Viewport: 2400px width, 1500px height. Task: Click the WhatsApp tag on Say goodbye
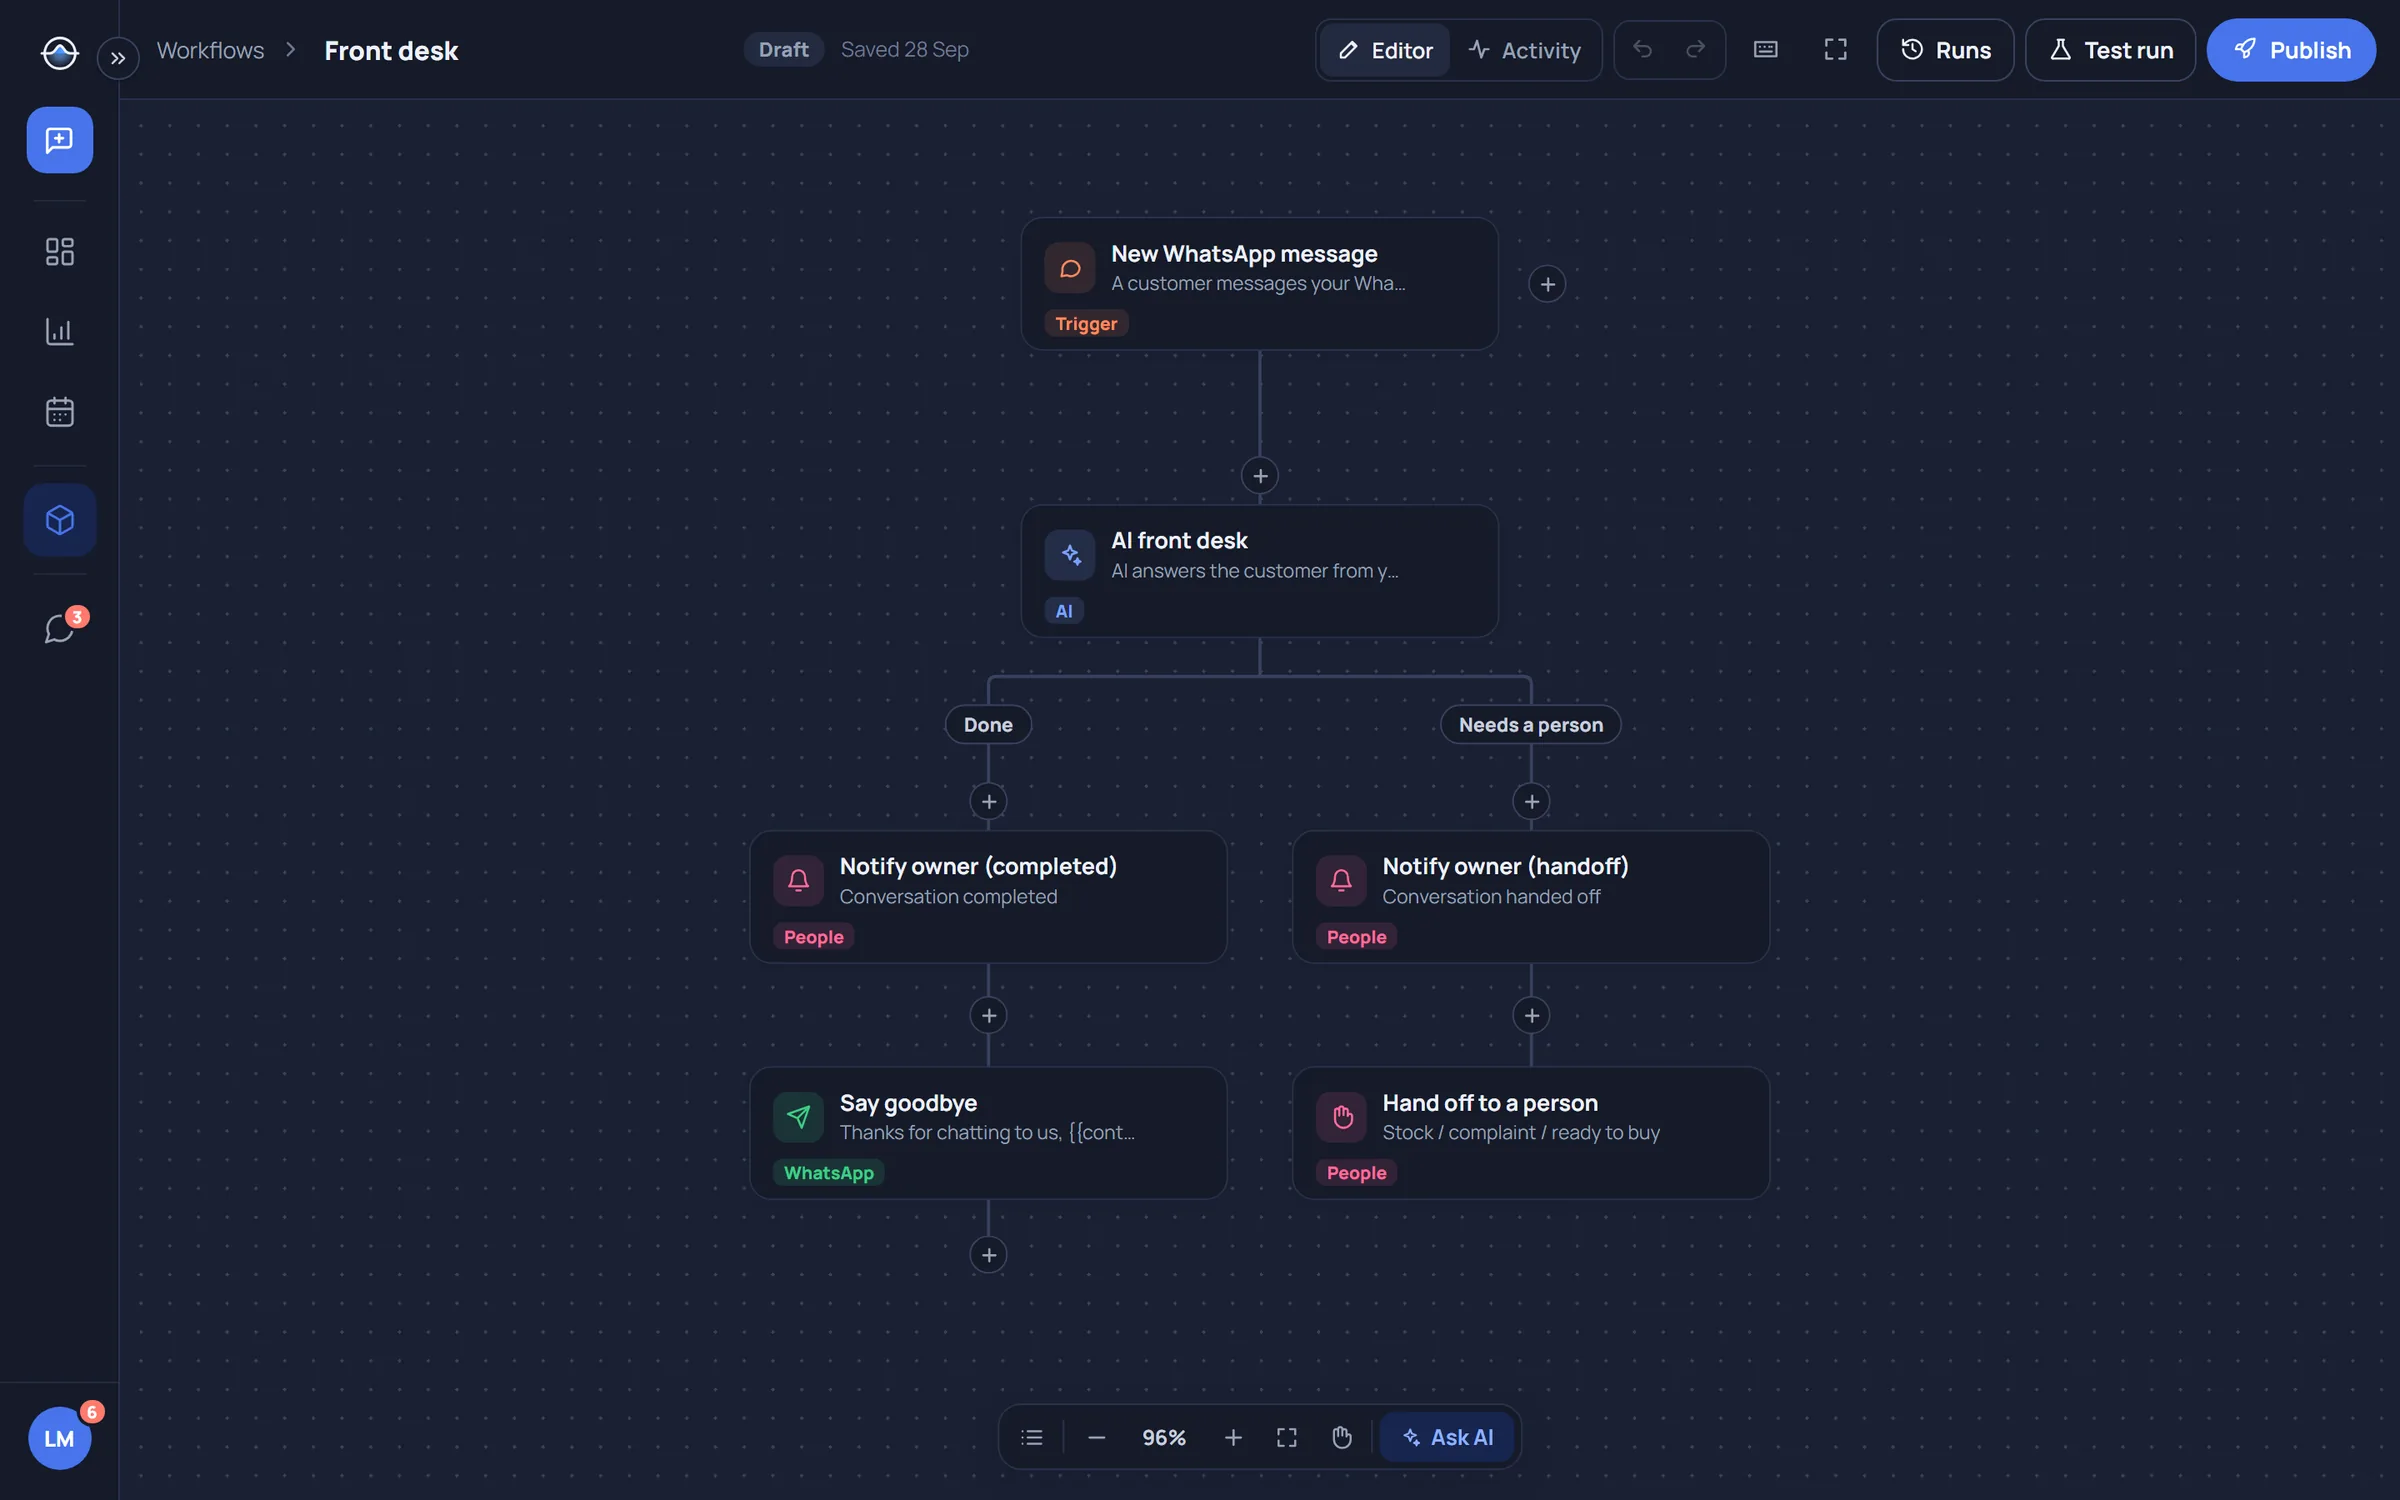click(828, 1173)
